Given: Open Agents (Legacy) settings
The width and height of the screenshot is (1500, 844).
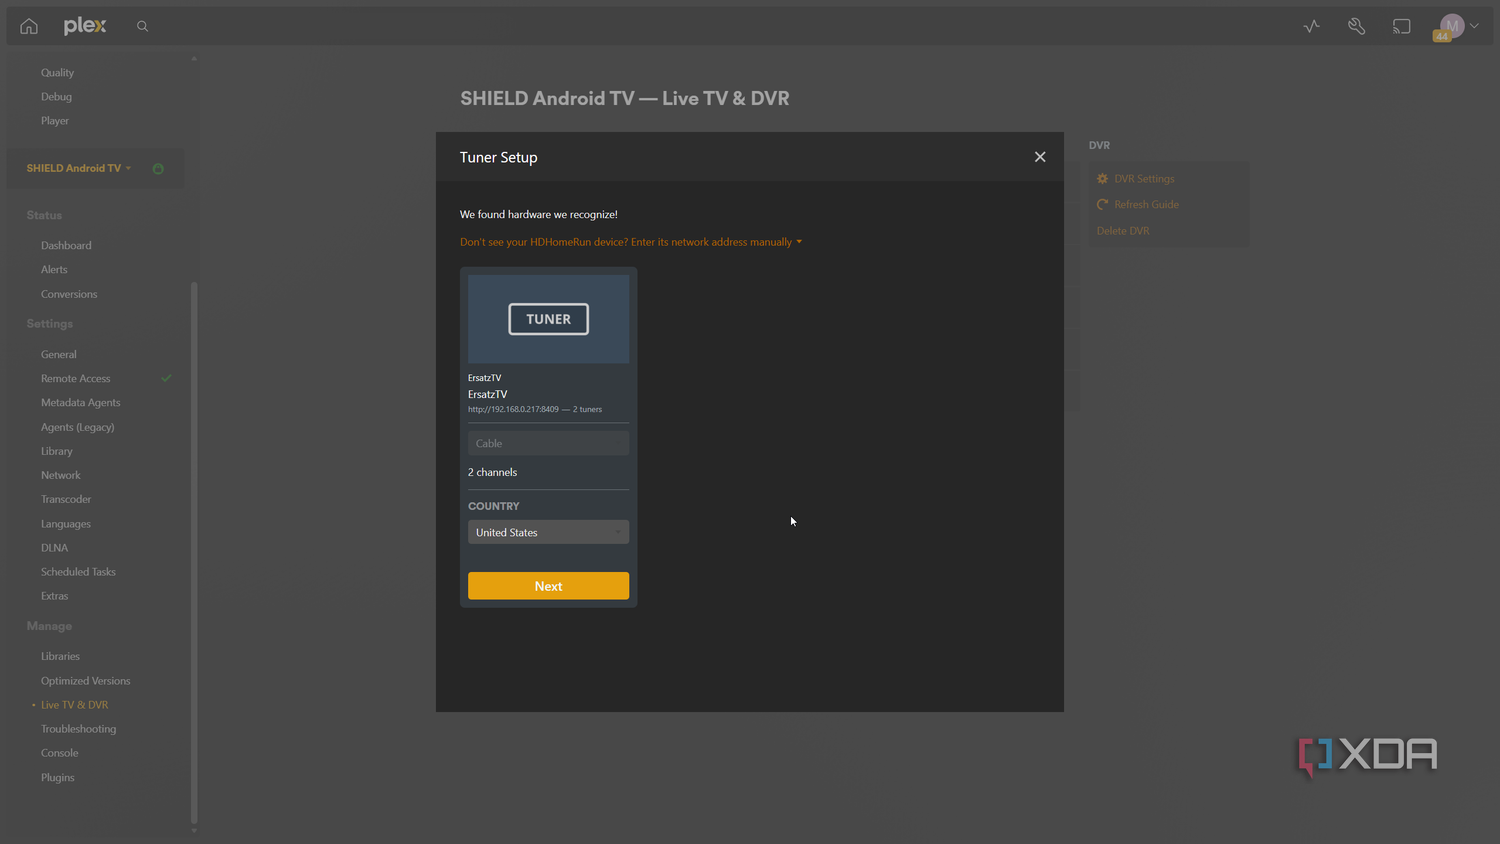Looking at the screenshot, I should click(77, 427).
